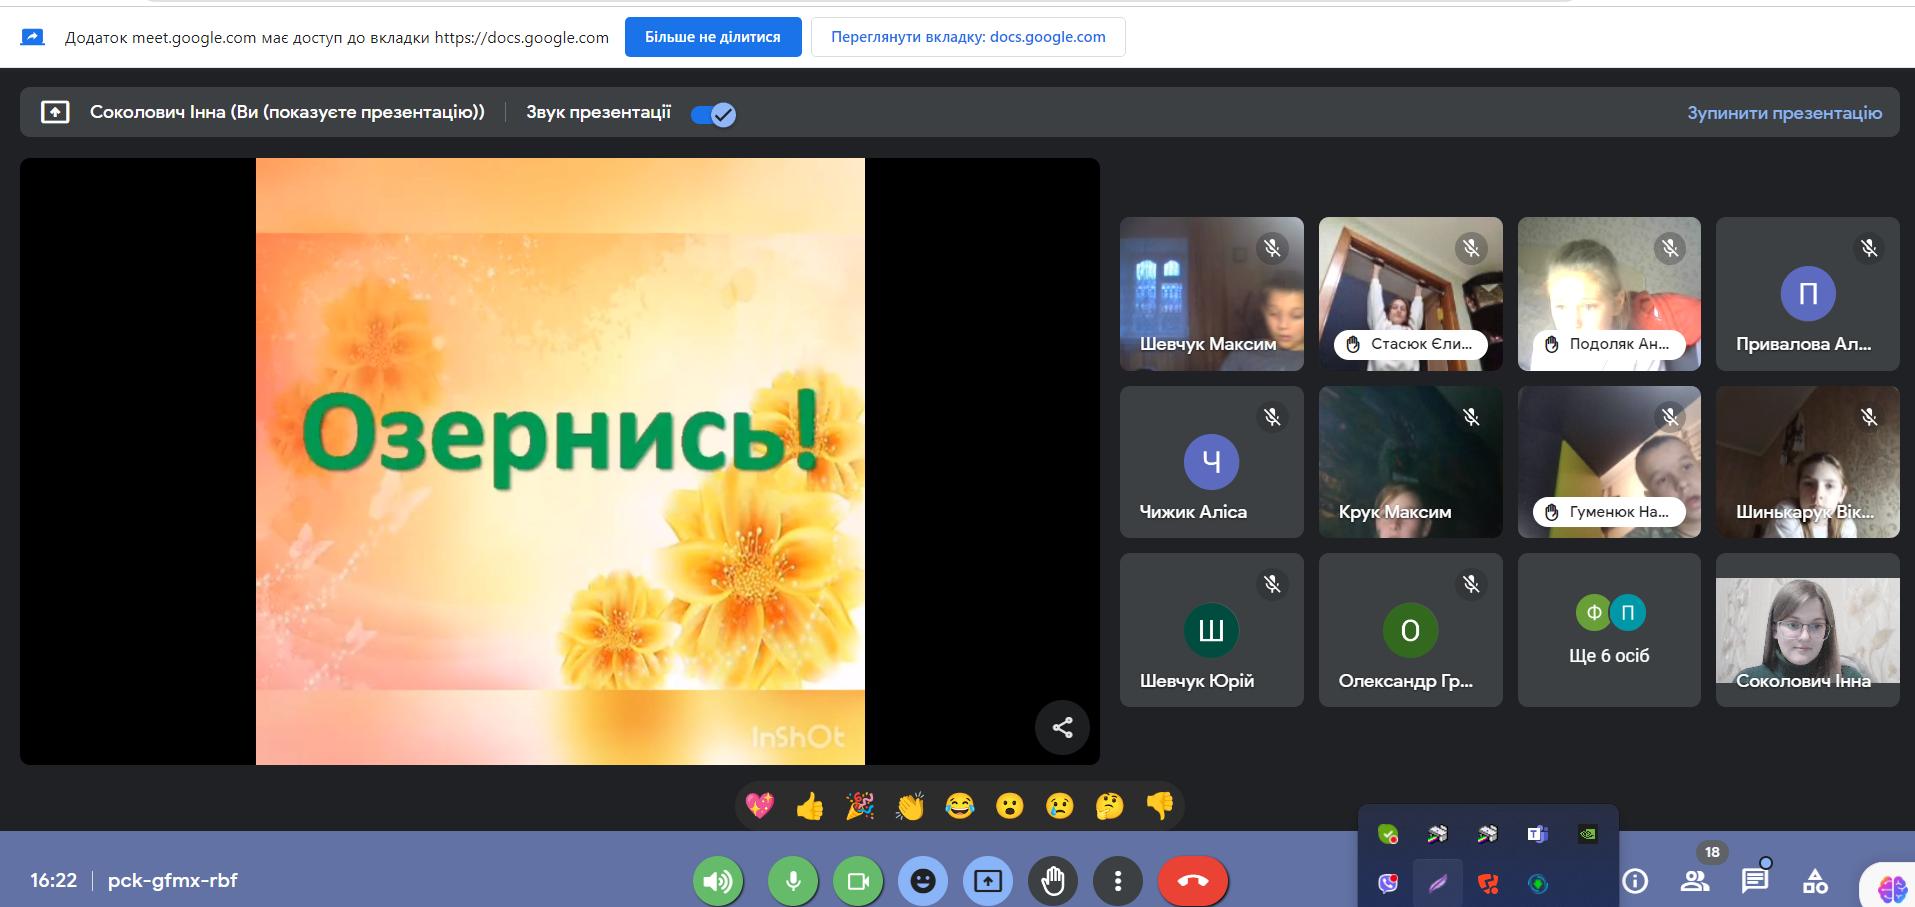Click Чижик Аліса participant tile

pos(1211,462)
